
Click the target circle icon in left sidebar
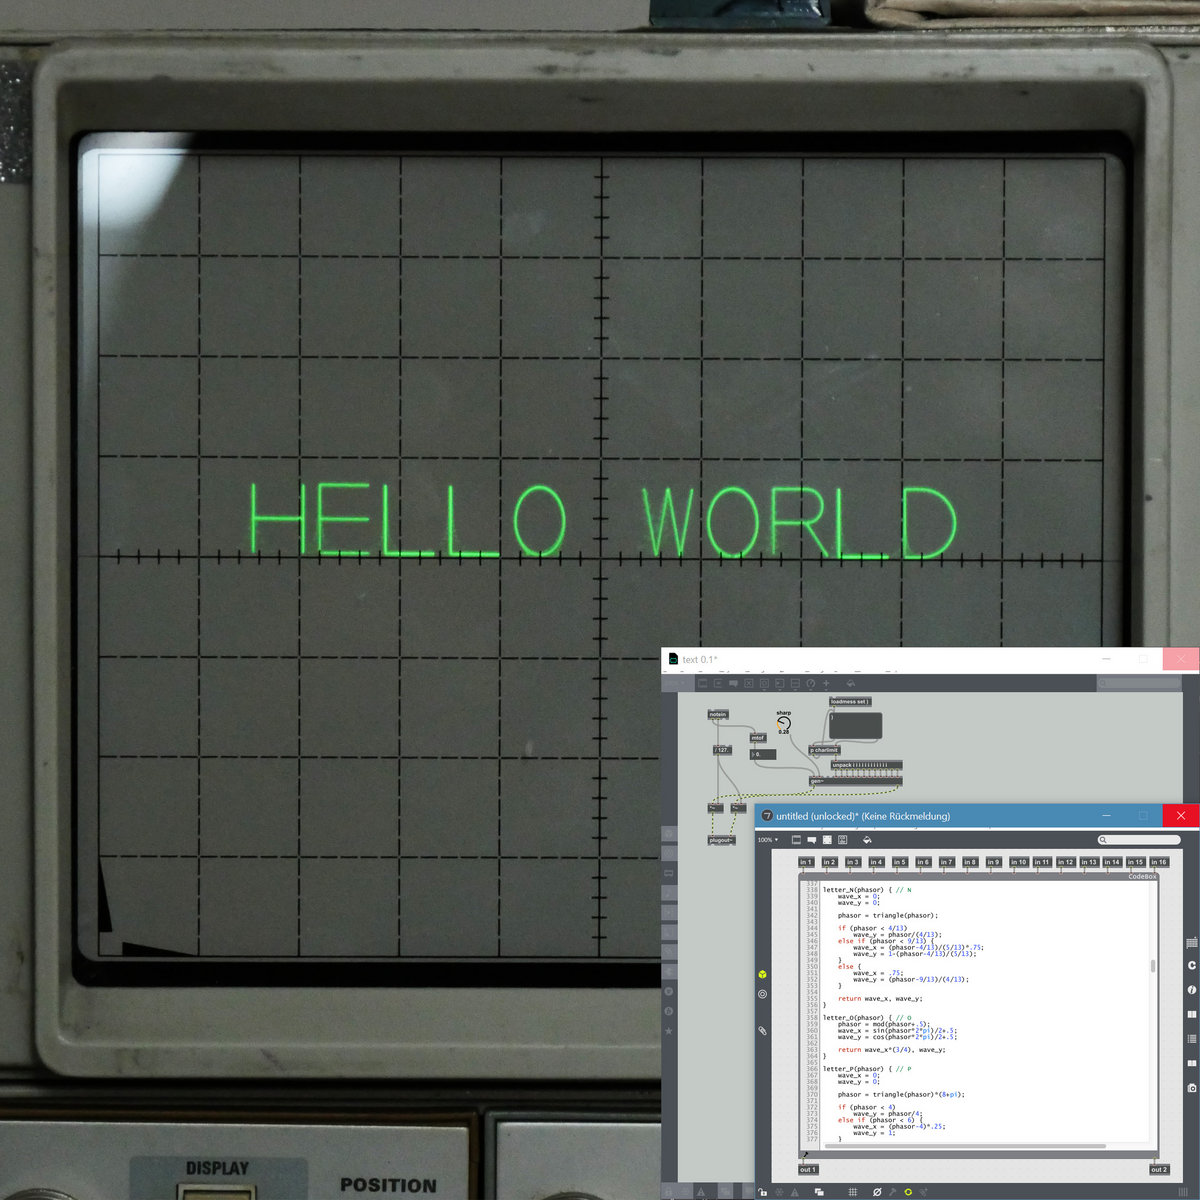(x=762, y=994)
